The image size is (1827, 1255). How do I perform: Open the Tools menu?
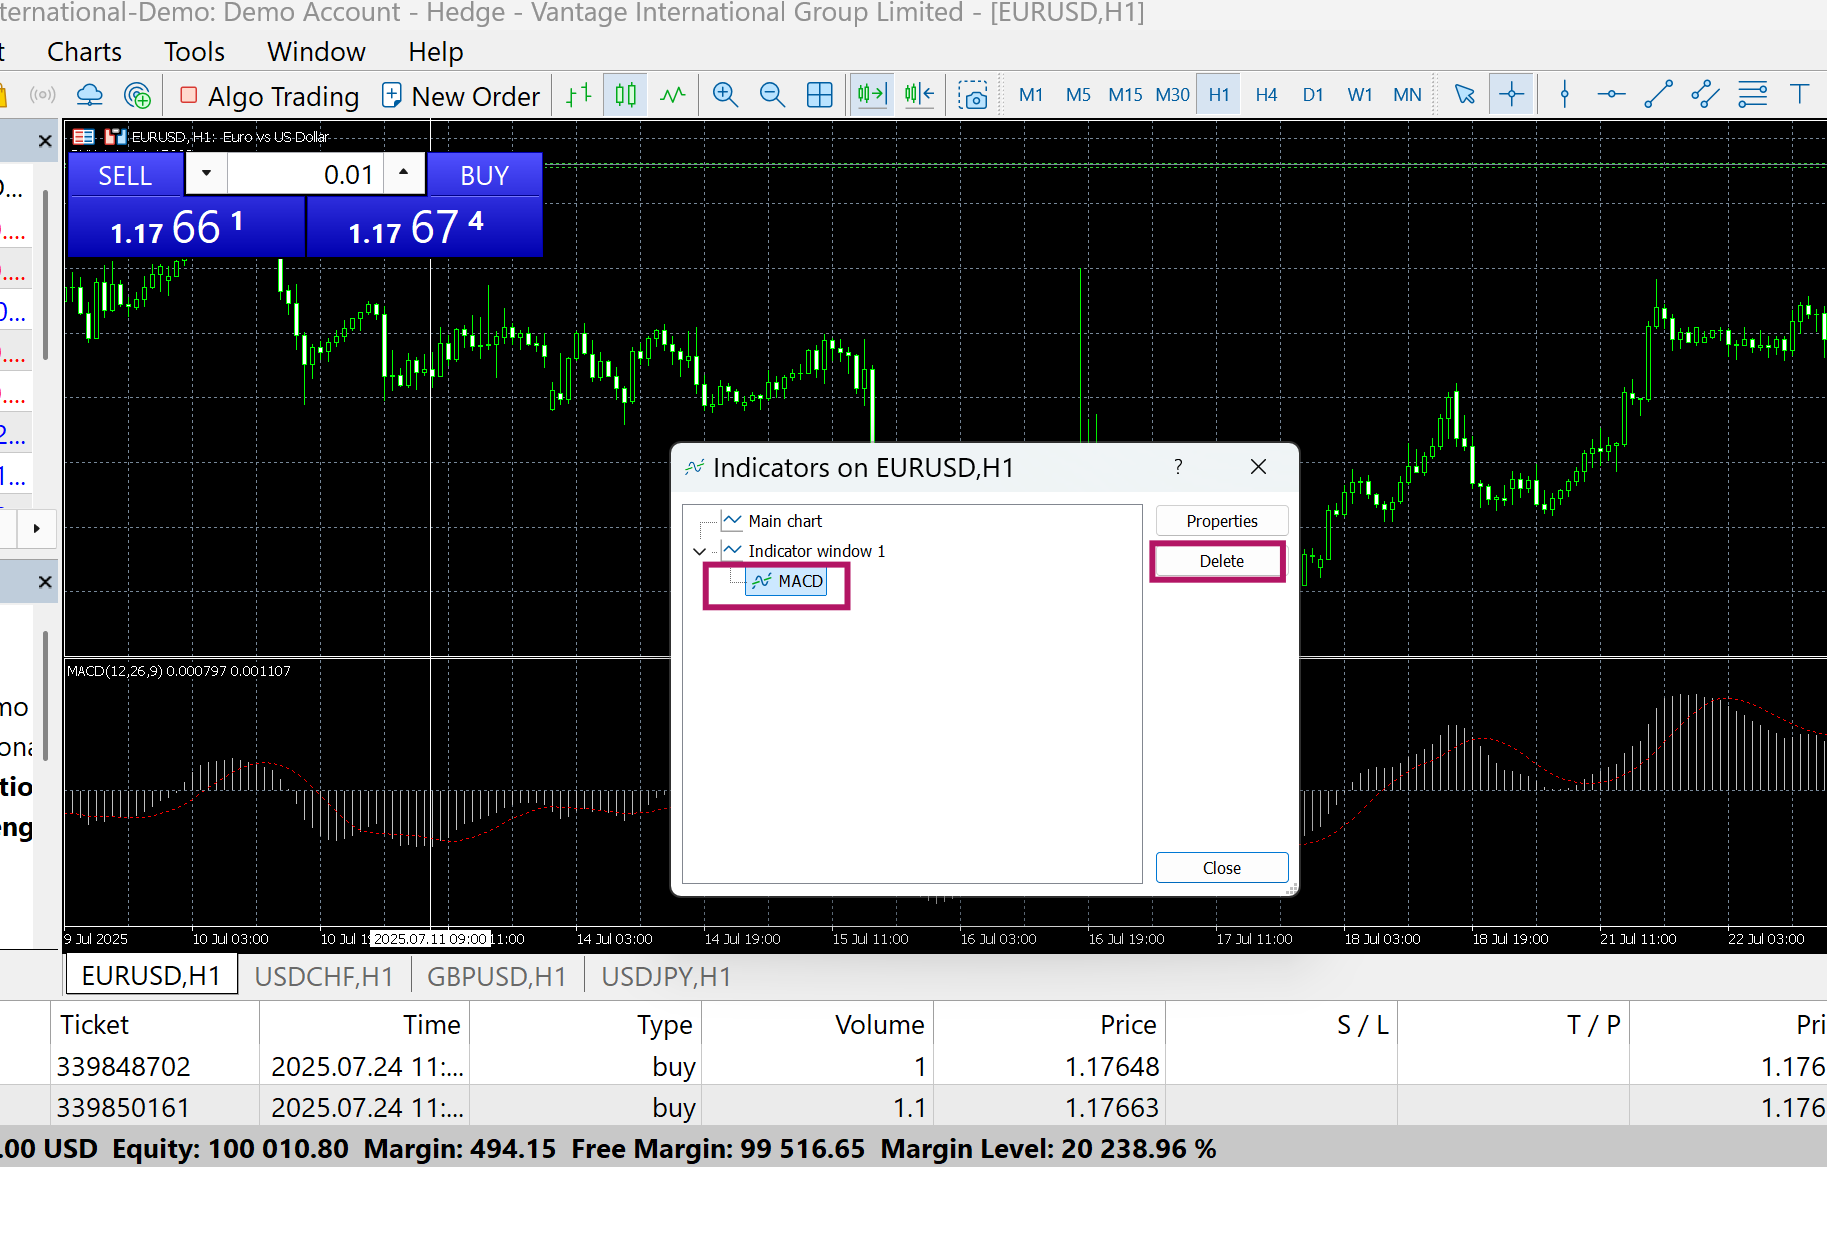click(x=194, y=52)
